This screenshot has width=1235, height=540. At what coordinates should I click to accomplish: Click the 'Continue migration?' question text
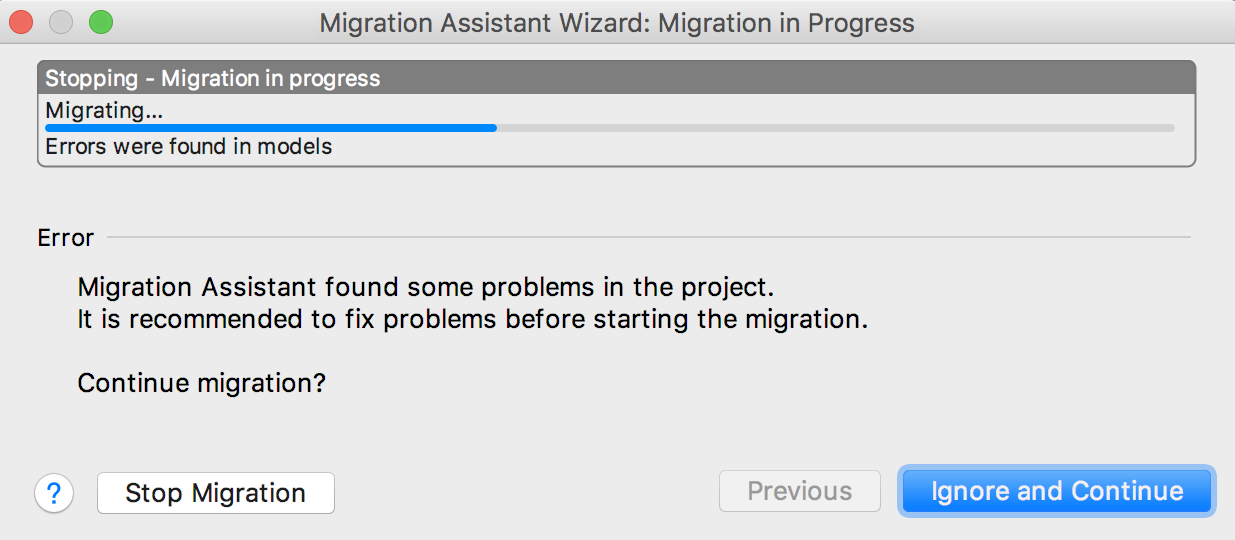(x=202, y=383)
